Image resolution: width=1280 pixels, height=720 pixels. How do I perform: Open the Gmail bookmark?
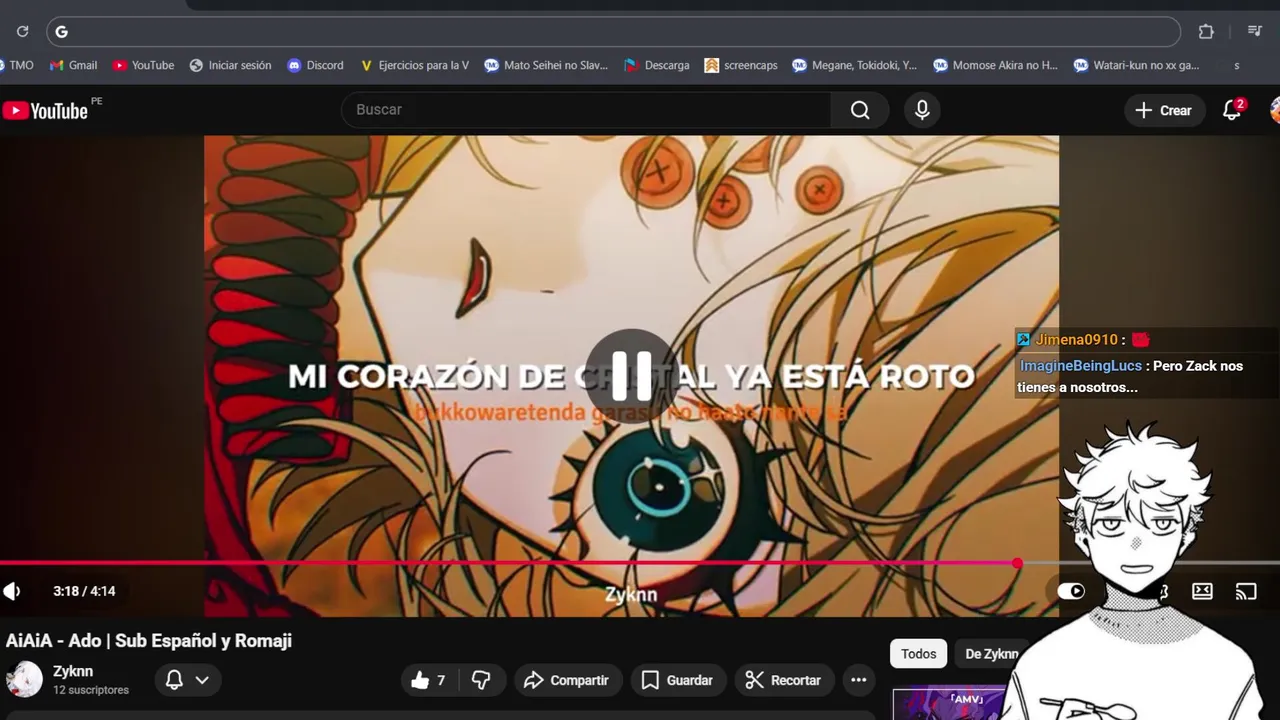click(x=73, y=65)
